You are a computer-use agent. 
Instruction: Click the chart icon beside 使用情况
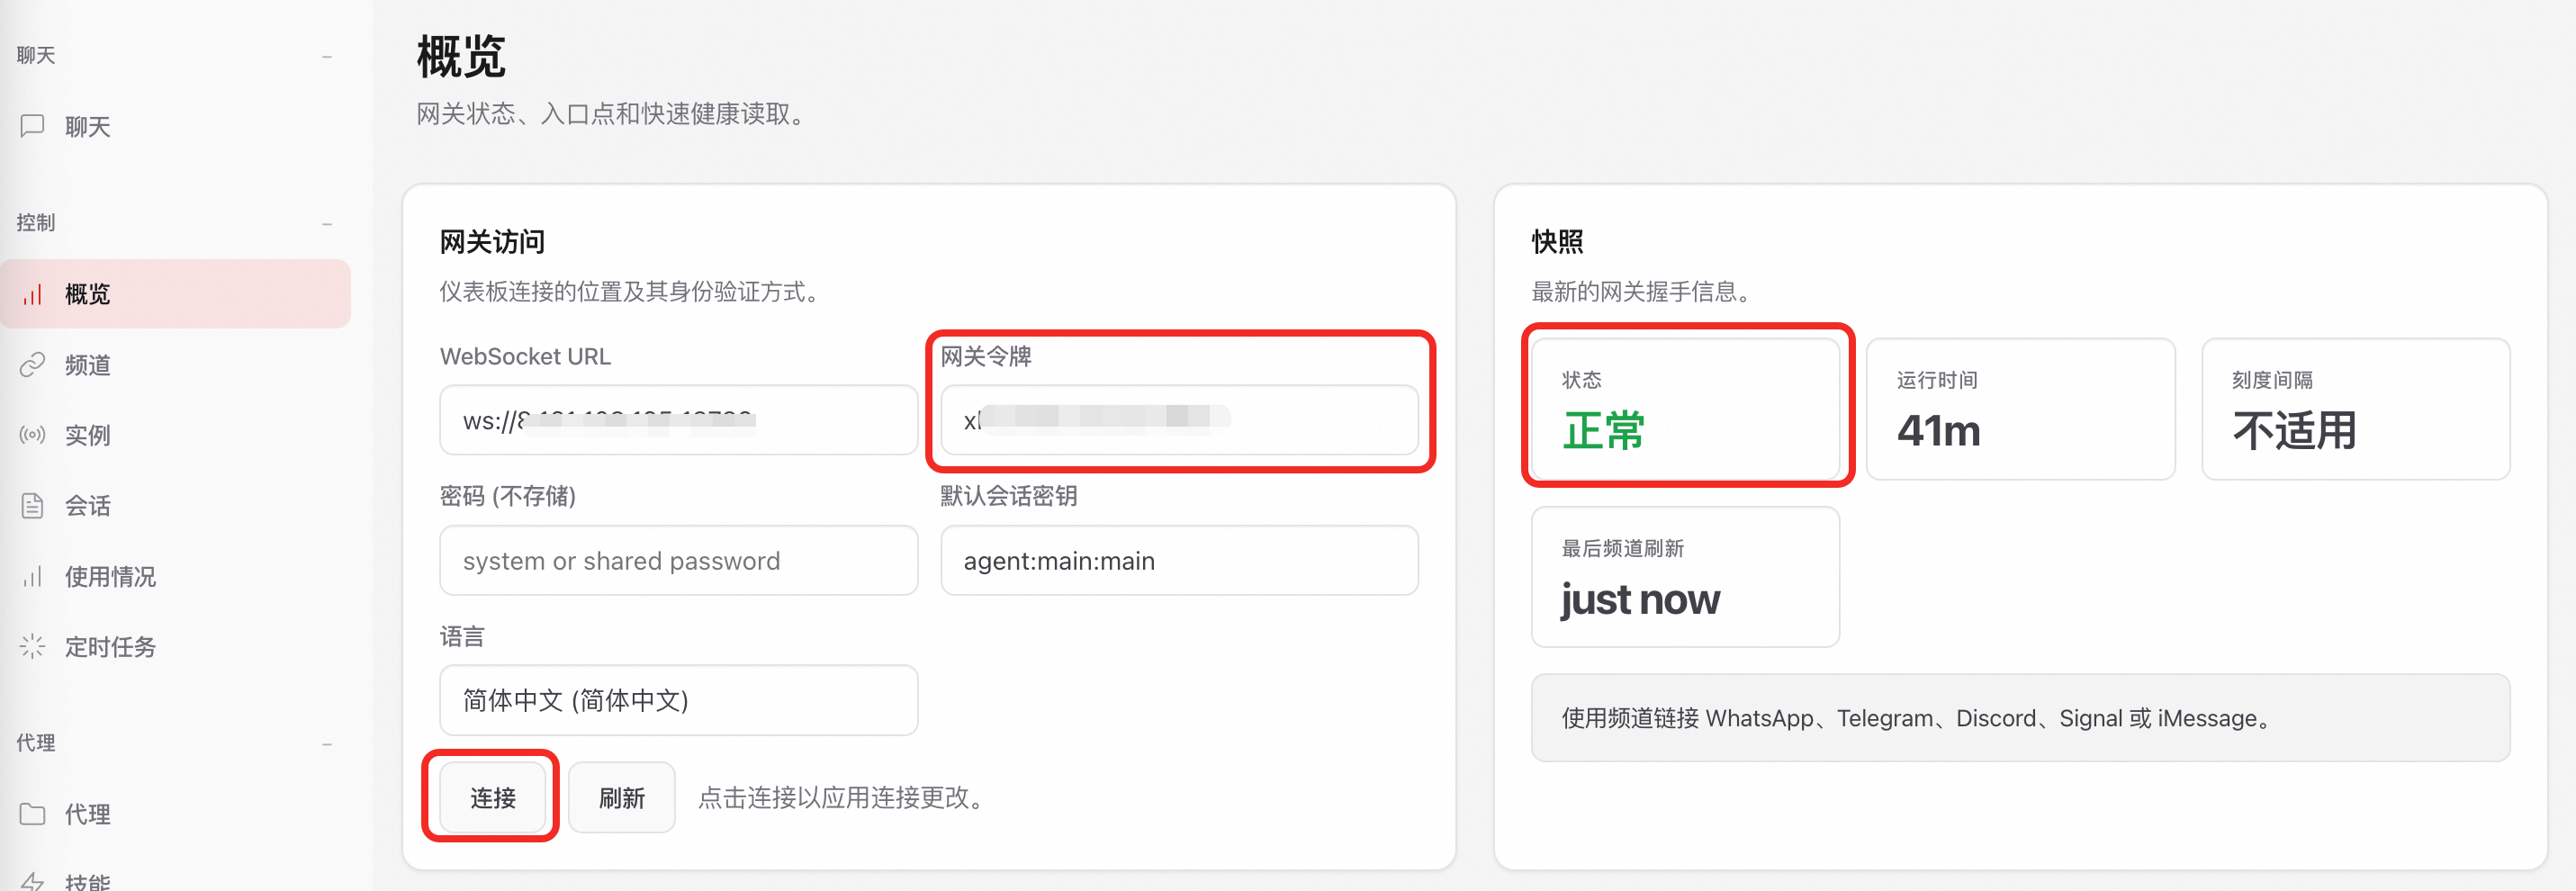point(32,577)
